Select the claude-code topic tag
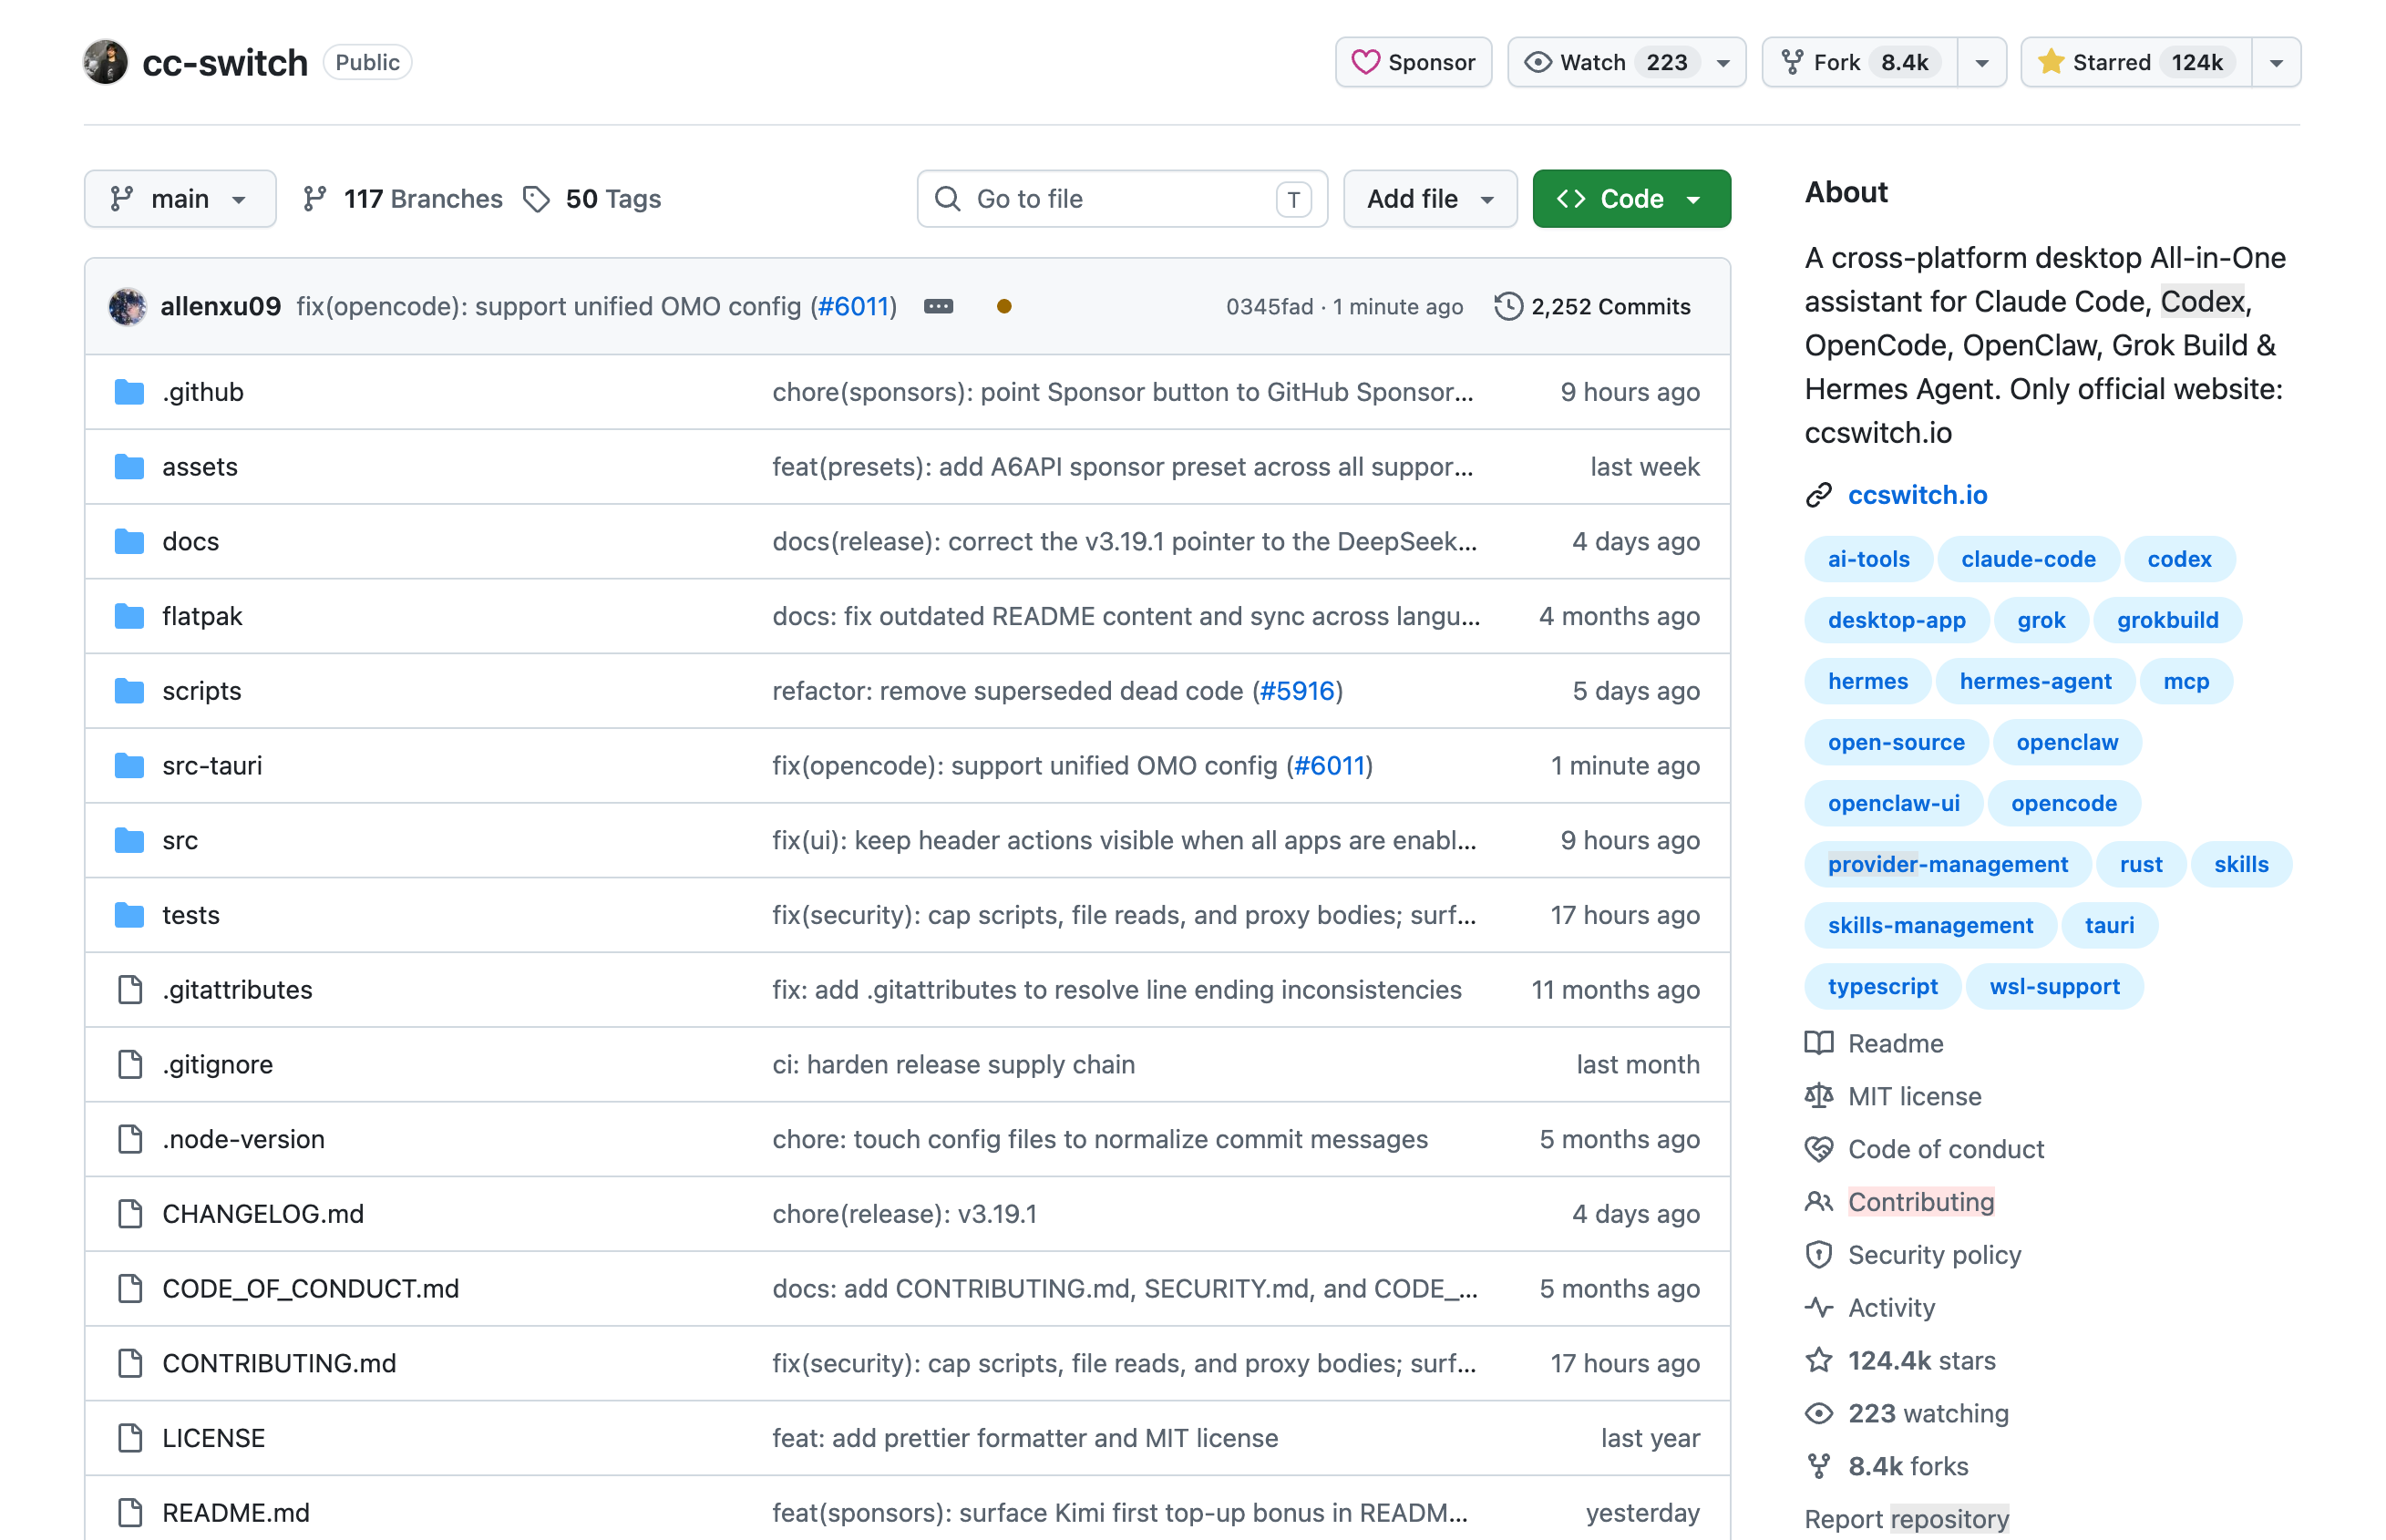The image size is (2386, 1540). [x=2028, y=559]
